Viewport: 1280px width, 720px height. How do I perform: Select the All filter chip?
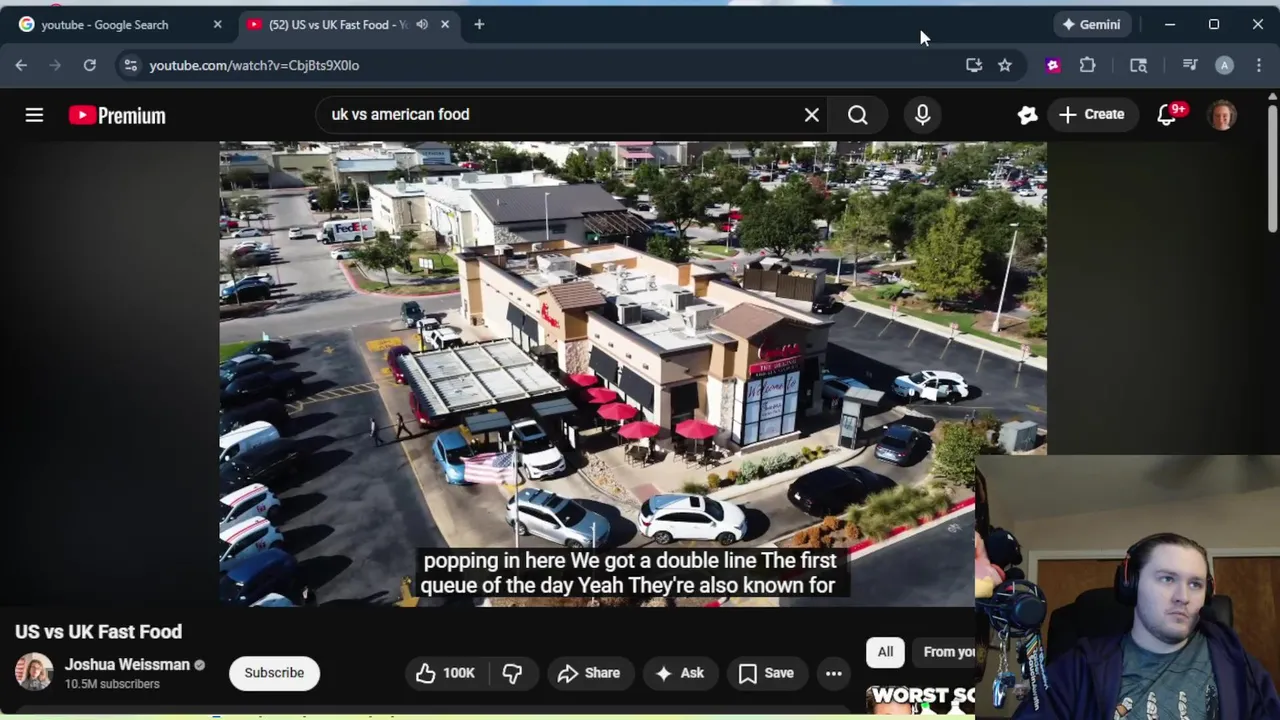885,652
